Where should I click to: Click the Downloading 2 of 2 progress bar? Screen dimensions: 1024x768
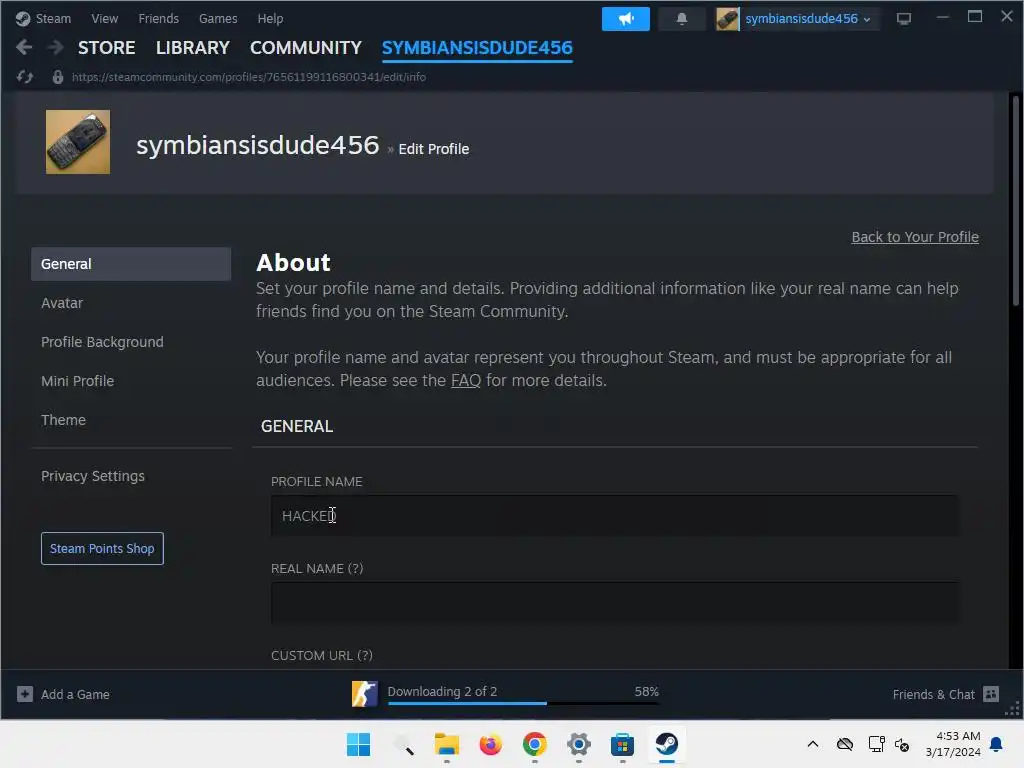pos(523,703)
